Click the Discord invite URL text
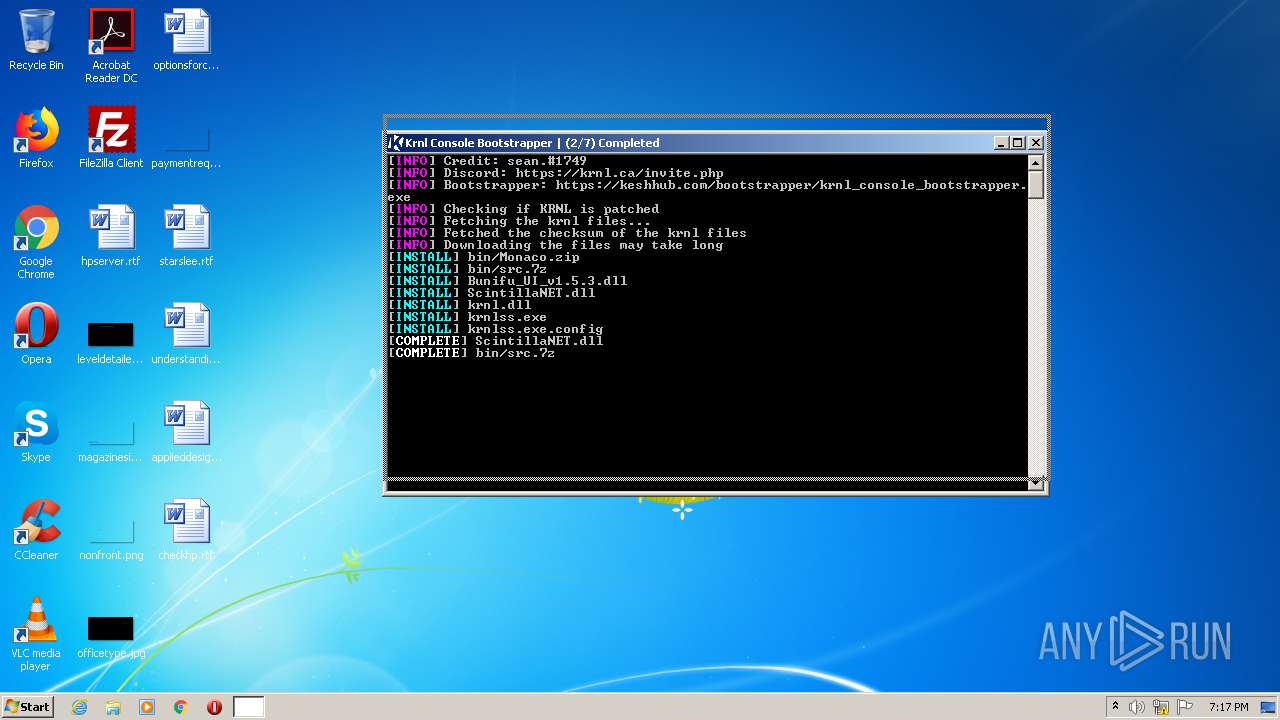1280x720 pixels. 619,173
